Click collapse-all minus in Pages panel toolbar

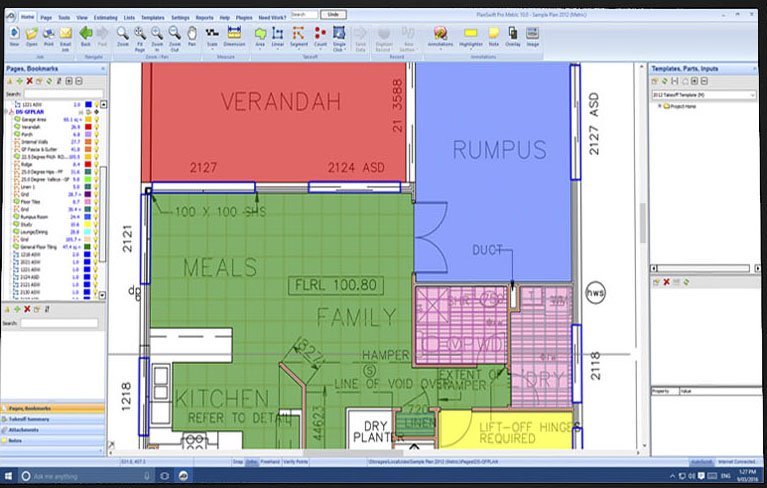tap(79, 81)
